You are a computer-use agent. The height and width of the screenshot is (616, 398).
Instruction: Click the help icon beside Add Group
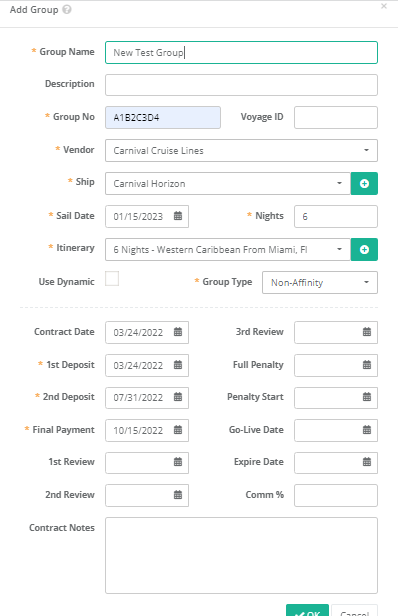[67, 9]
